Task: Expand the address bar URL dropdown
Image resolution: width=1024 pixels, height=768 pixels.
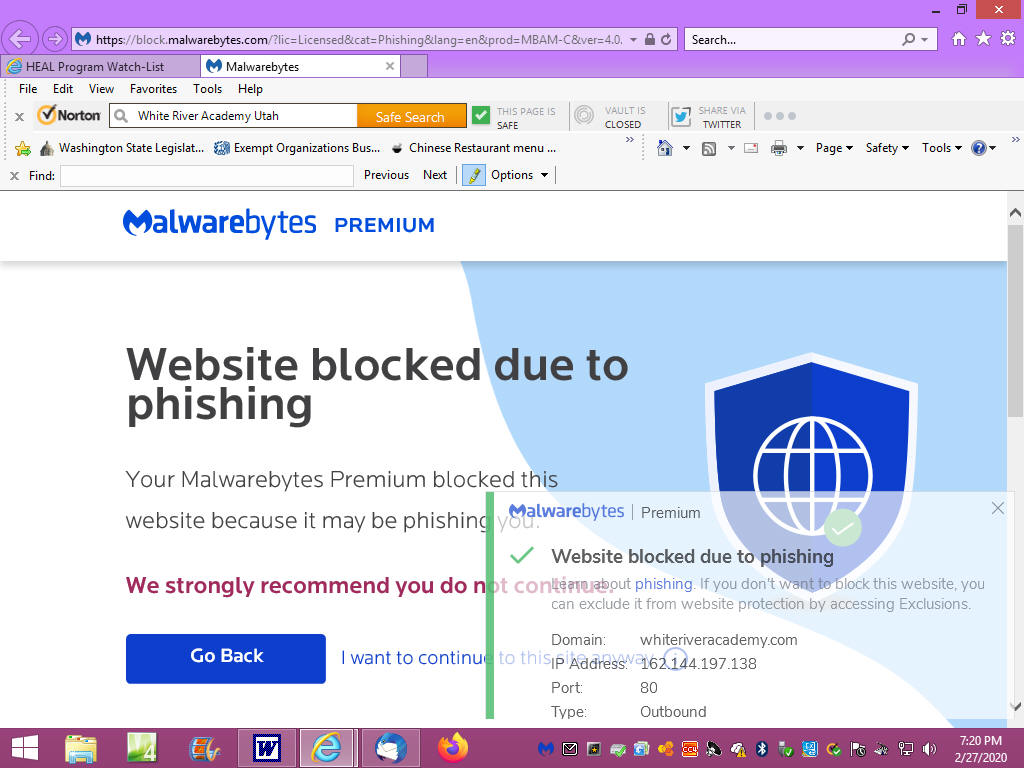Action: point(633,40)
